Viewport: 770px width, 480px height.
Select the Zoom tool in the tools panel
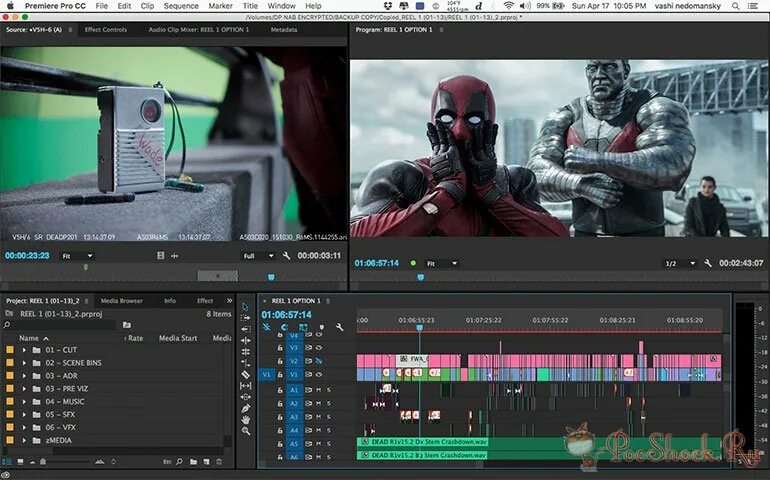tap(246, 432)
